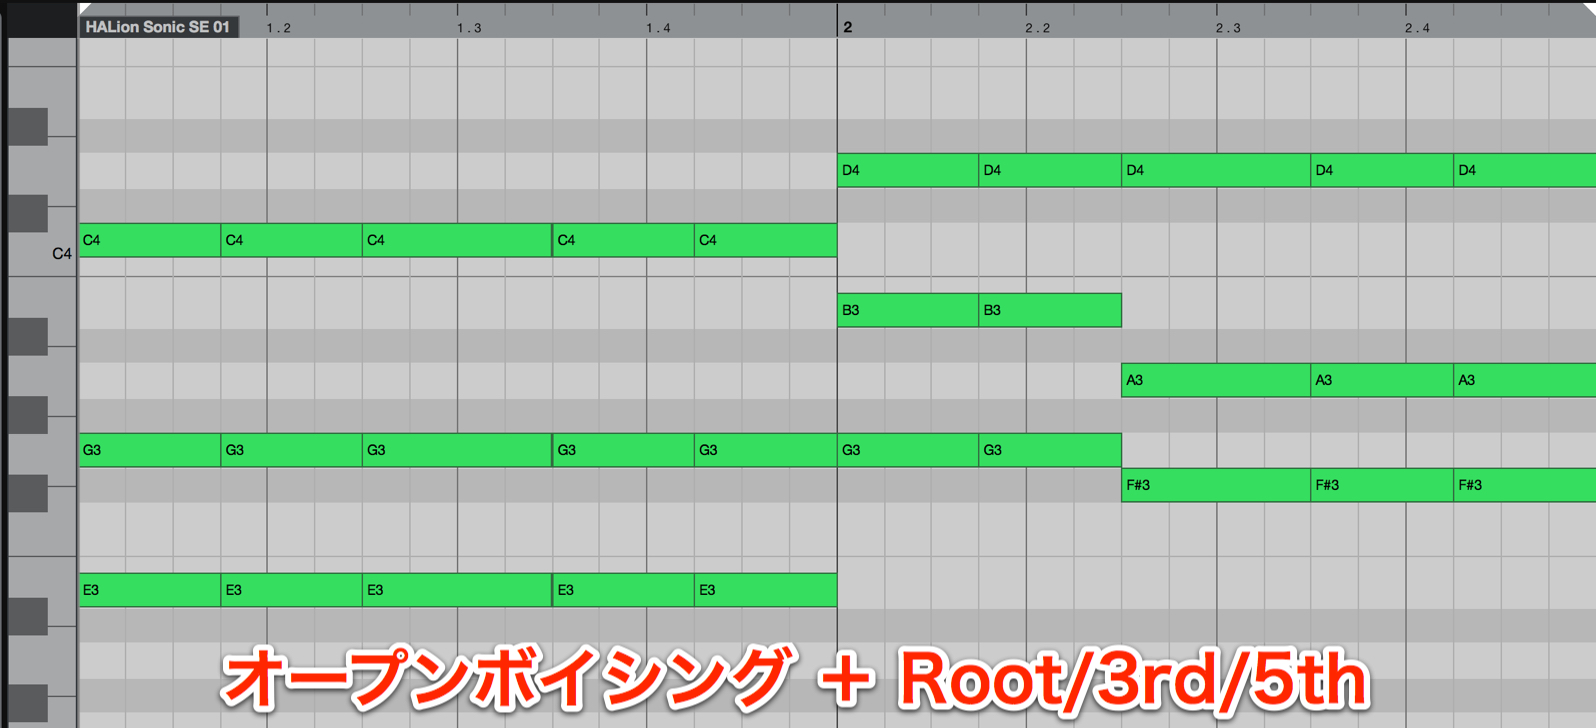Select the first C4 note in bar 1
The image size is (1596, 728).
(x=150, y=240)
